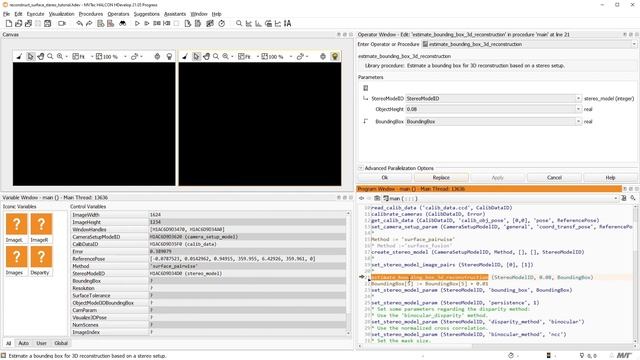Viewport: 640px width, 360px height.
Task: Click the BoundingBox parameter input field
Action: pos(491,122)
